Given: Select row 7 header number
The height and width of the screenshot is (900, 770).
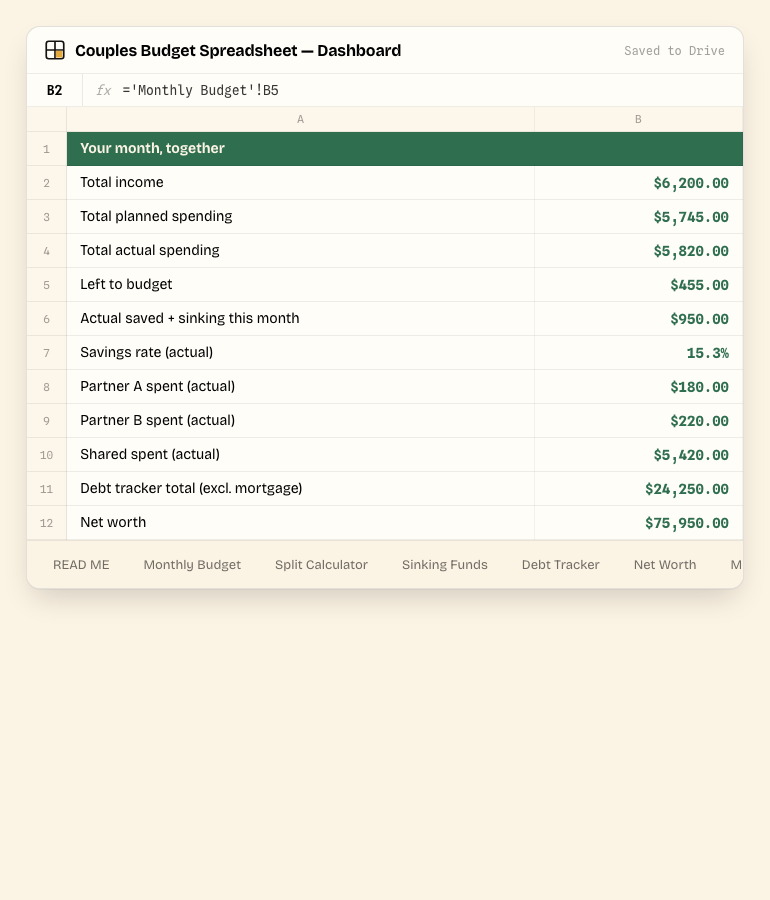Looking at the screenshot, I should (46, 353).
